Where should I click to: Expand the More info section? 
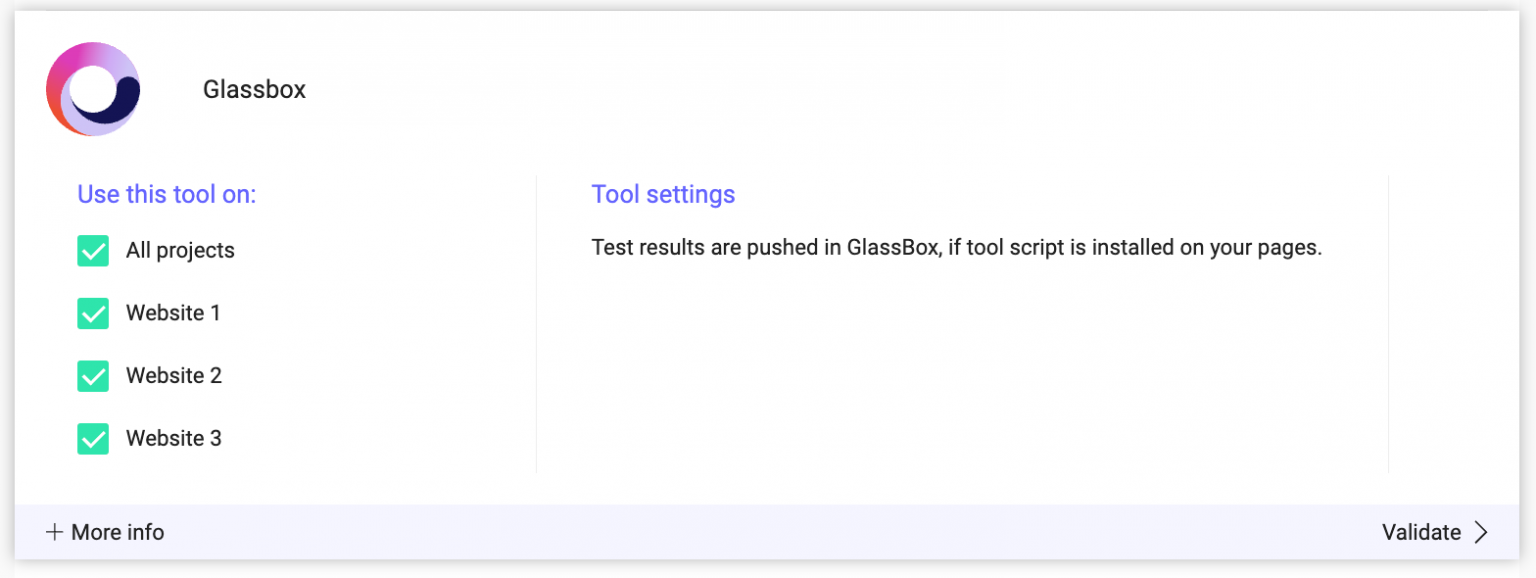tap(117, 532)
